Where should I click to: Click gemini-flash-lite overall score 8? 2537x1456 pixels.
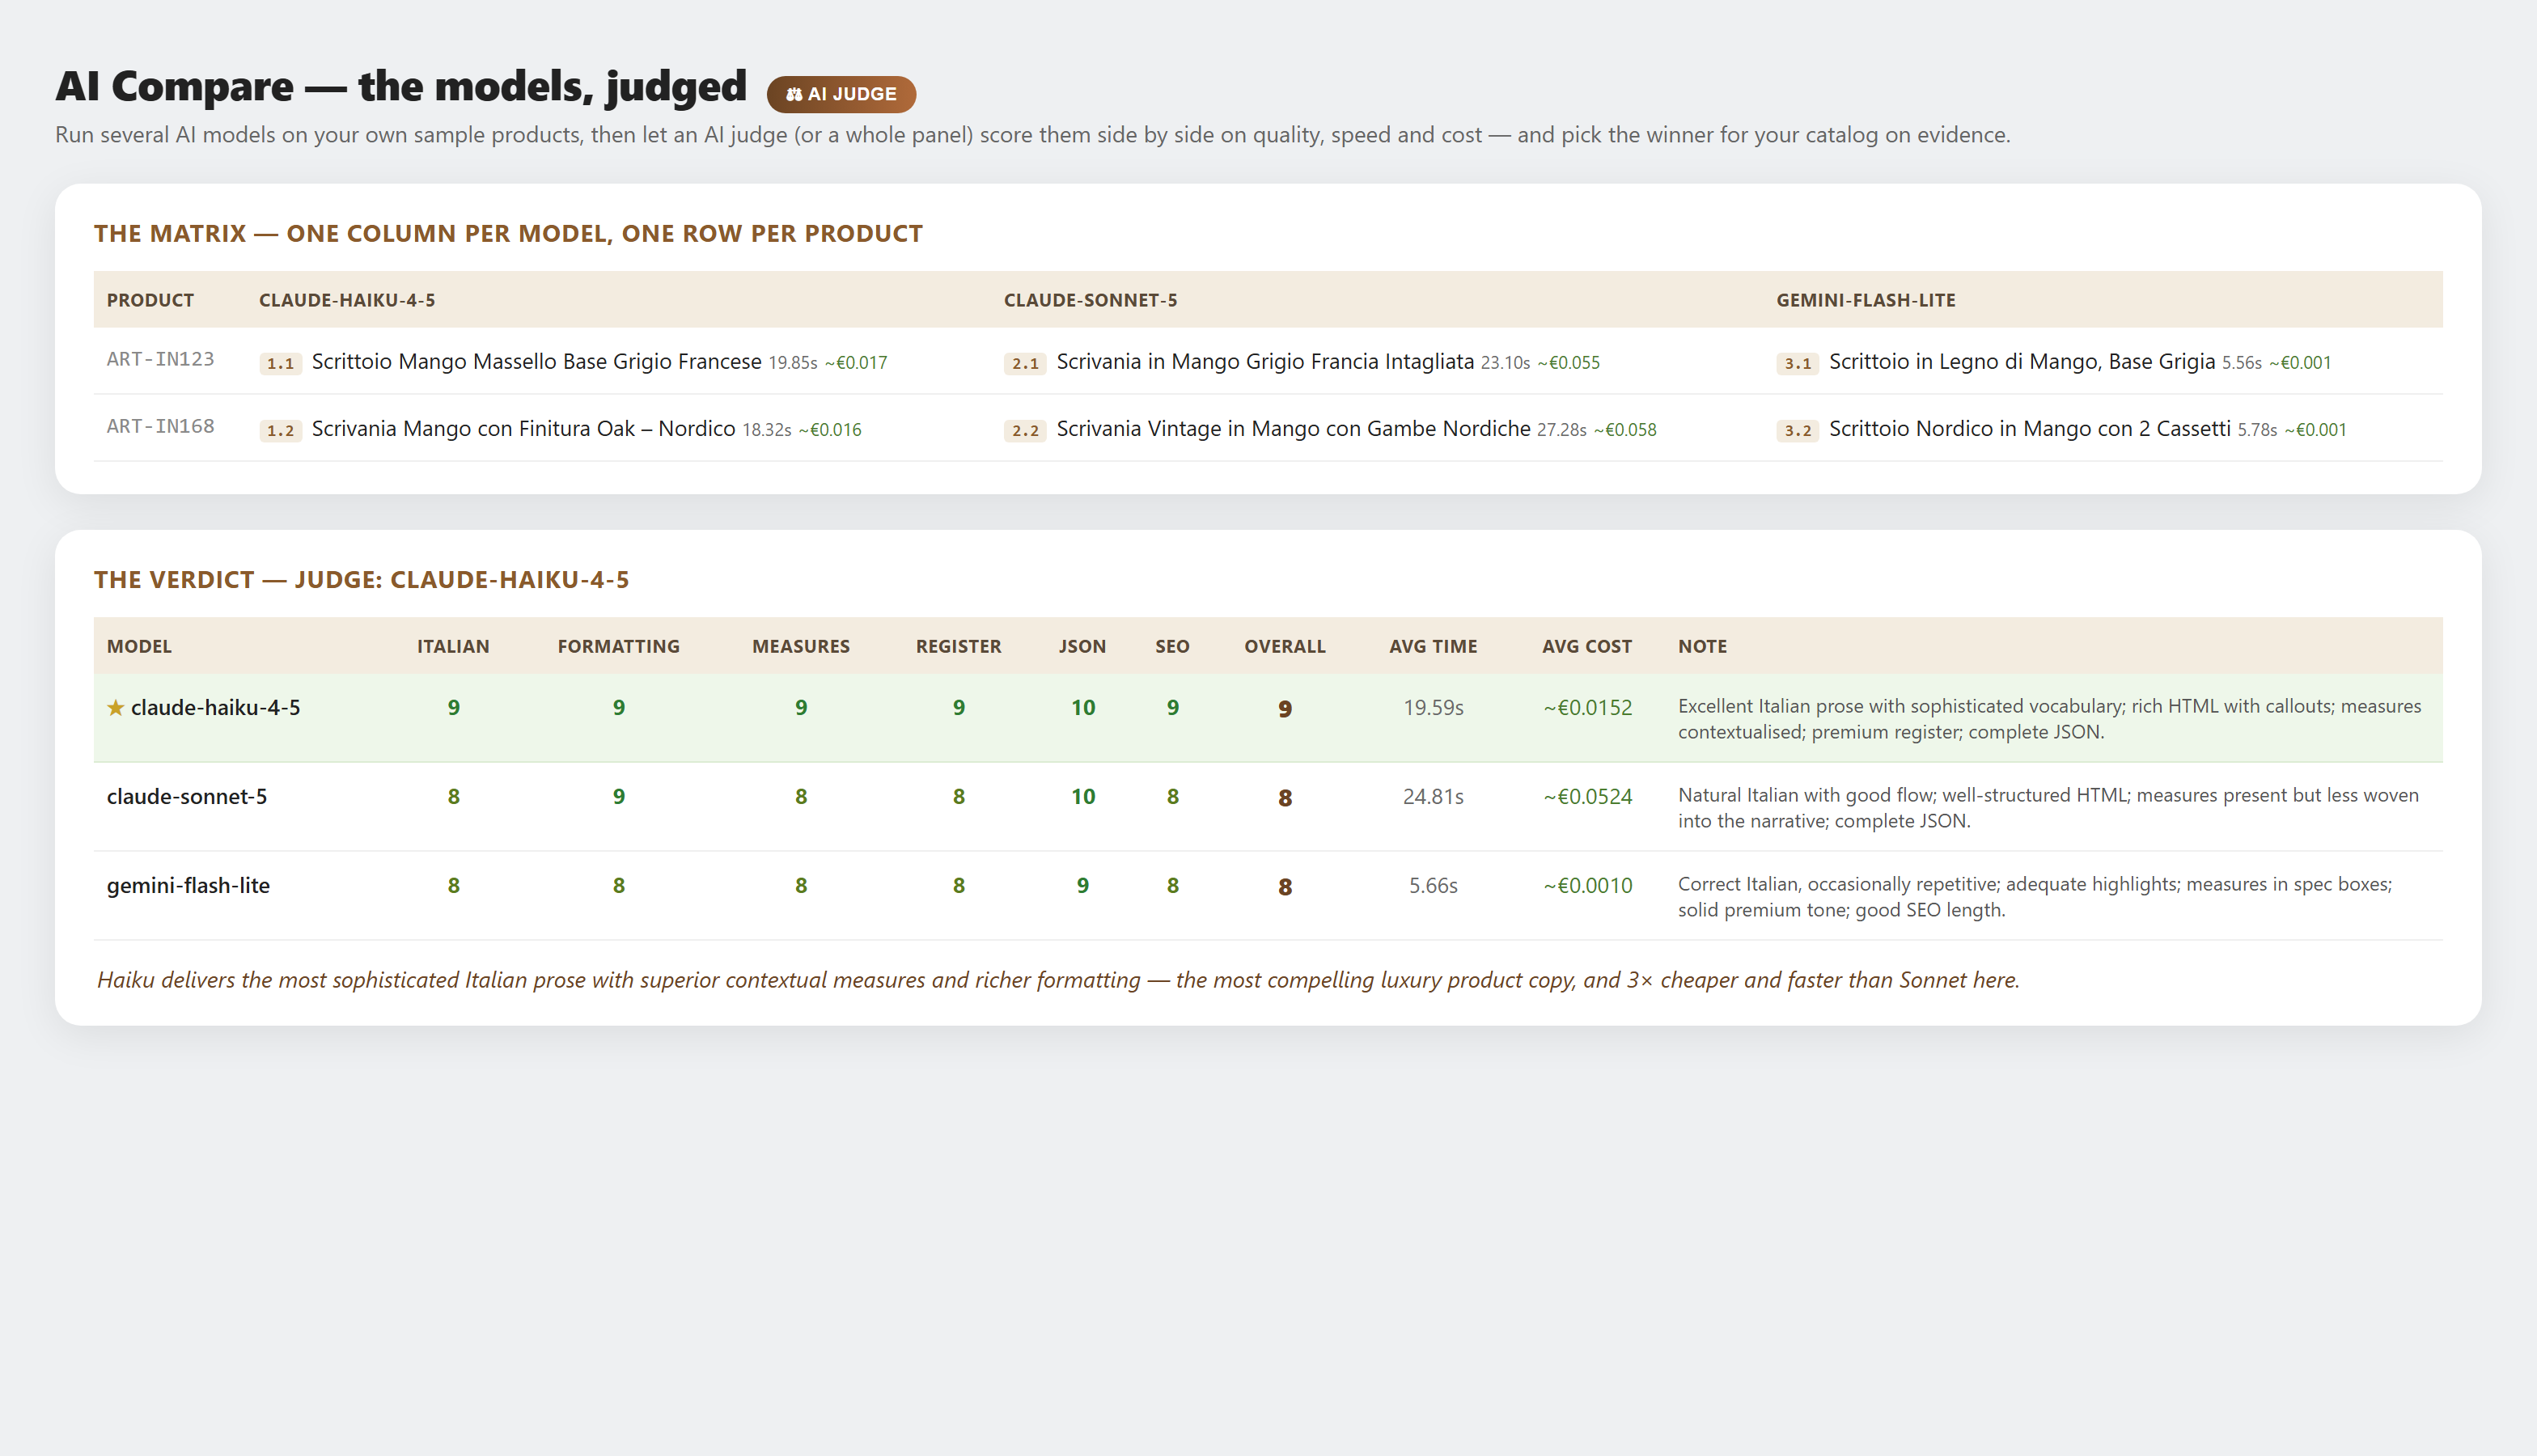(x=1285, y=887)
